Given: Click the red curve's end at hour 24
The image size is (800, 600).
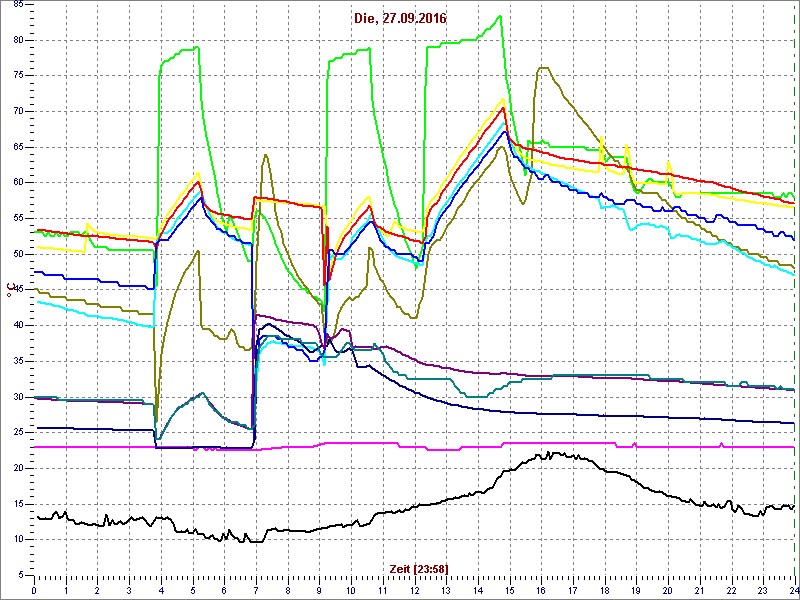Looking at the screenshot, I should pos(792,204).
